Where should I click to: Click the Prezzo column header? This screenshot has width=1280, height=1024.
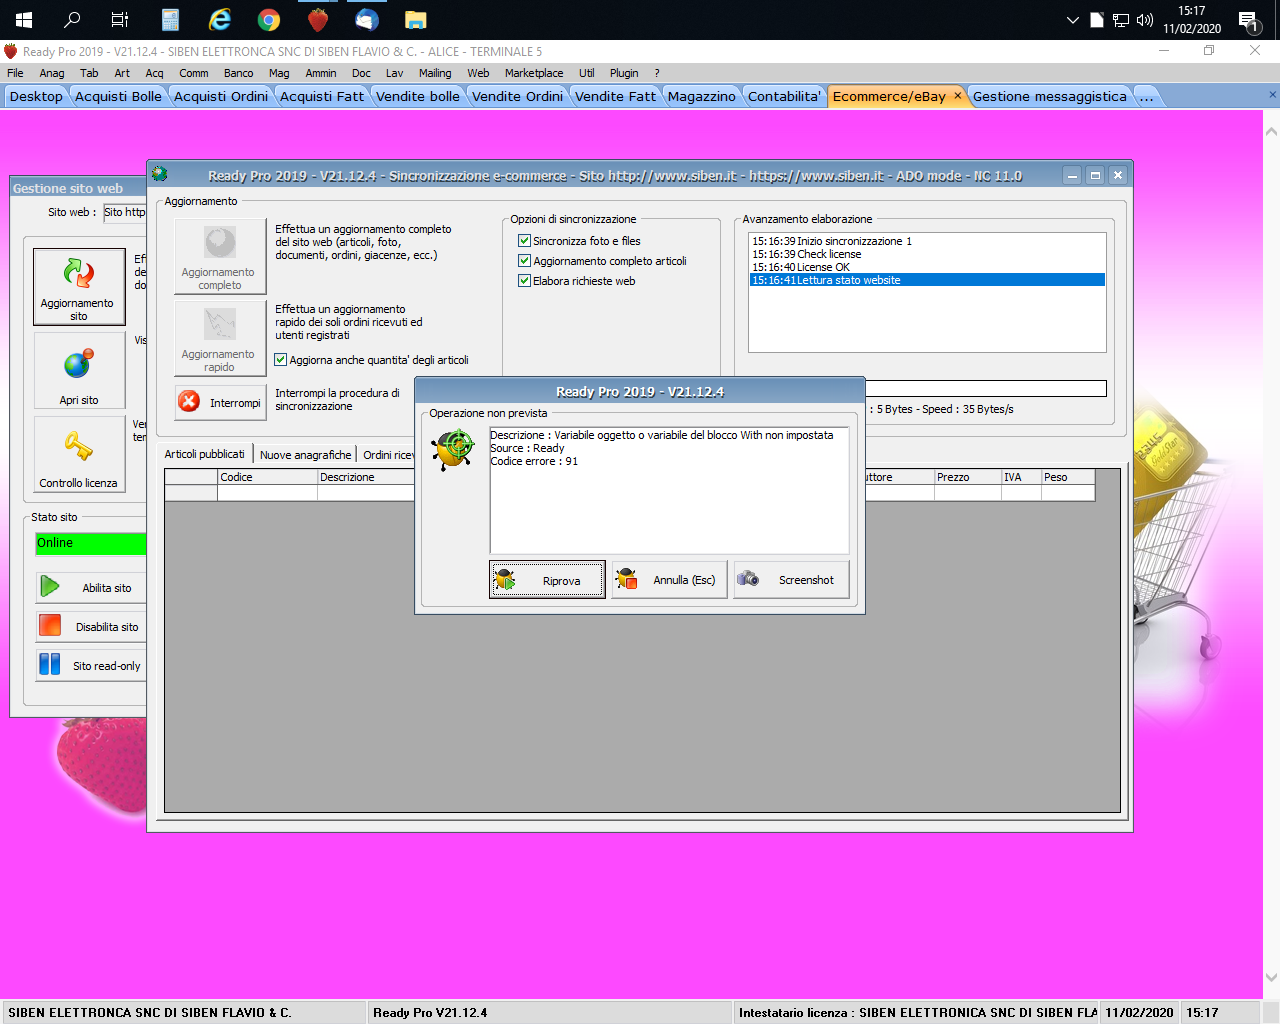[x=968, y=477]
